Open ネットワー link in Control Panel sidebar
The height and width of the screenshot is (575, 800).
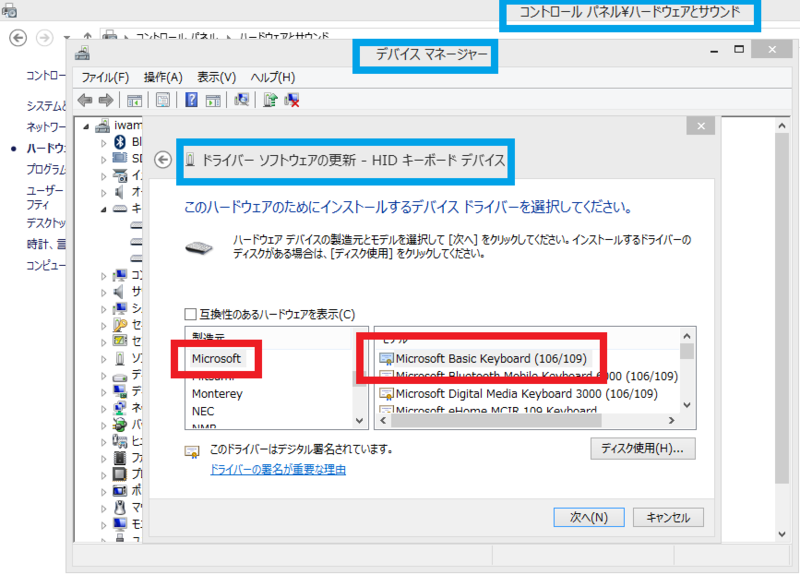[x=46, y=127]
